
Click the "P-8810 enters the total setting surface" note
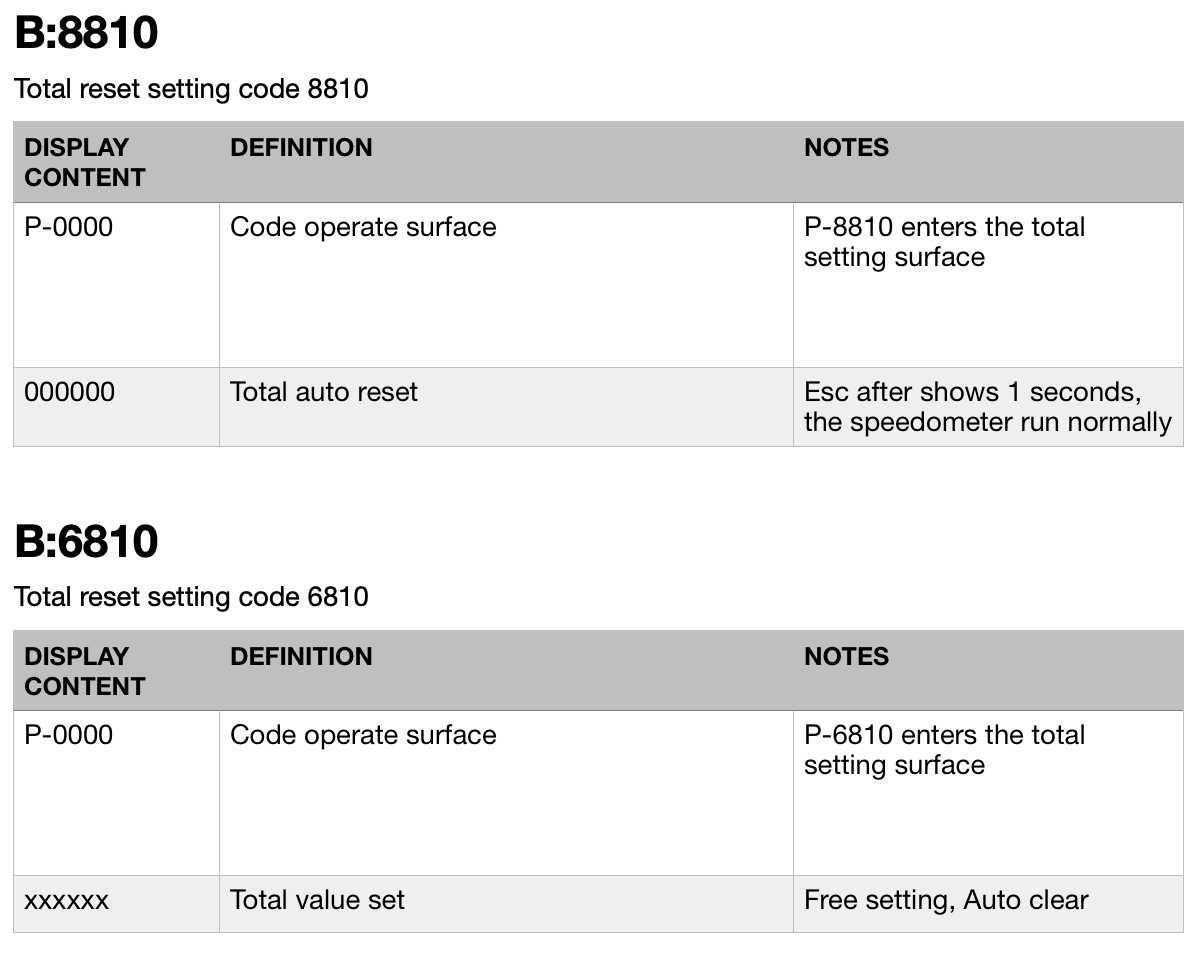tap(944, 242)
